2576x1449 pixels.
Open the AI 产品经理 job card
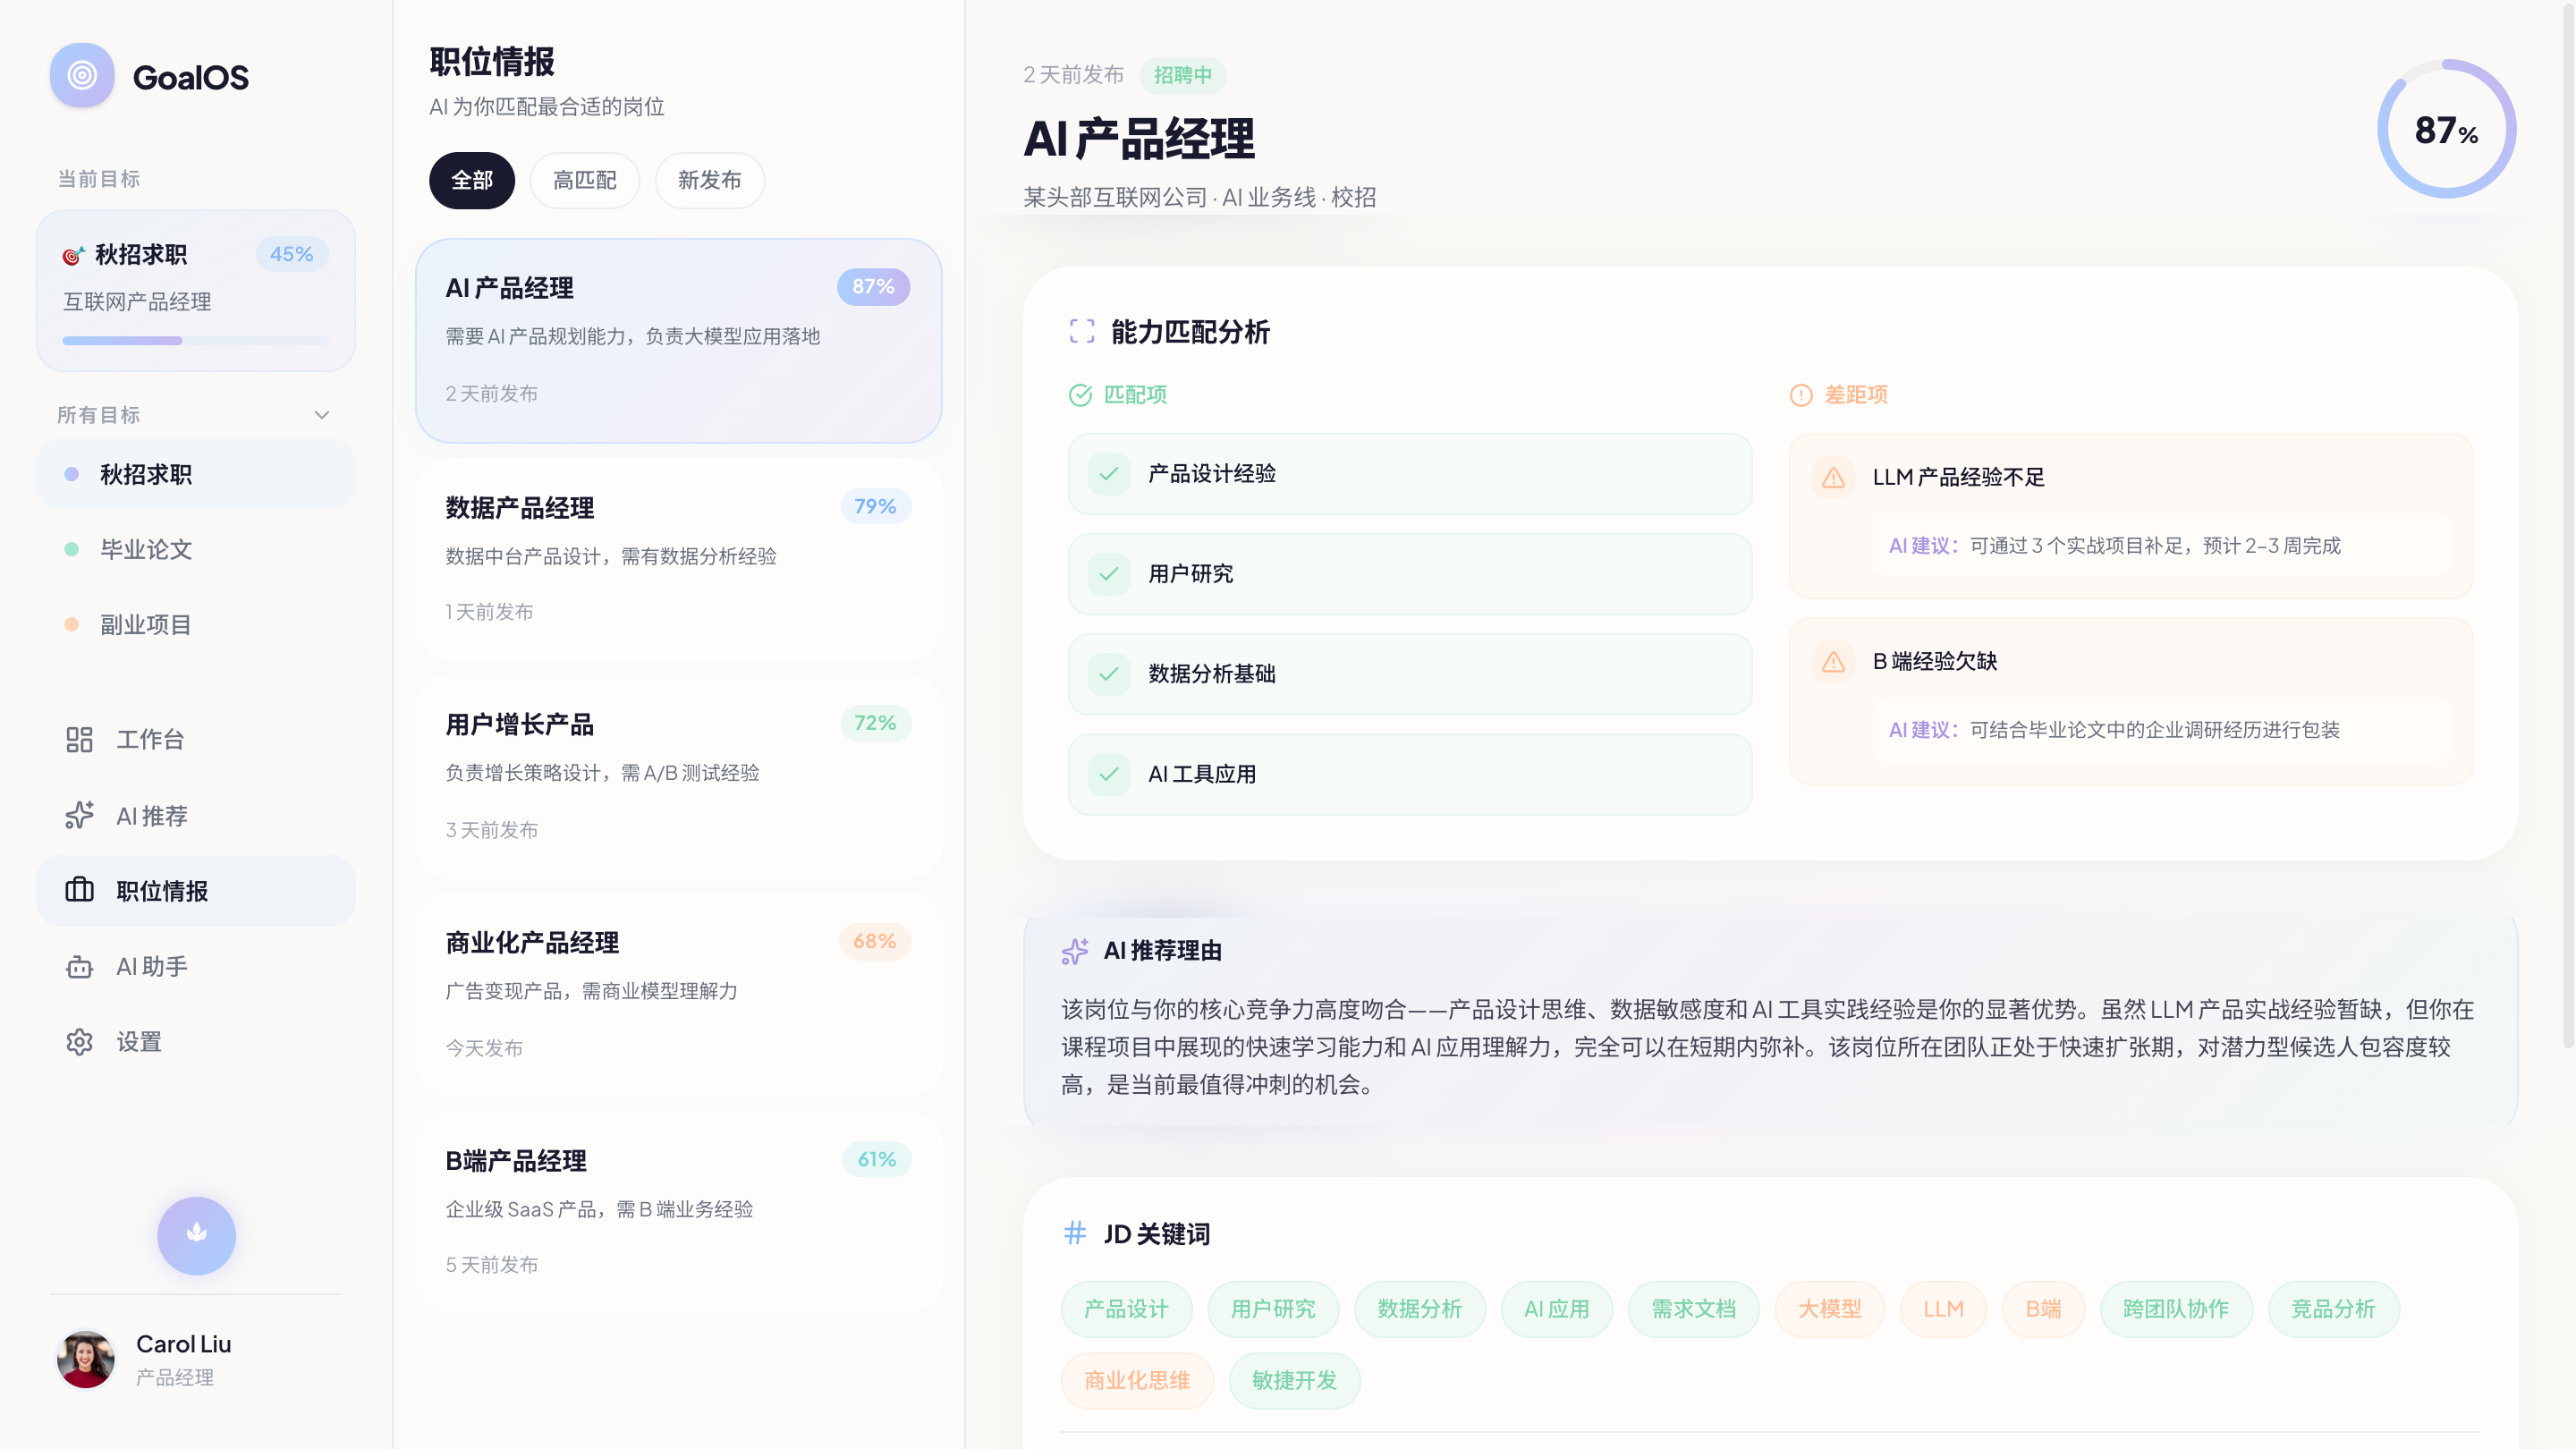click(x=679, y=341)
